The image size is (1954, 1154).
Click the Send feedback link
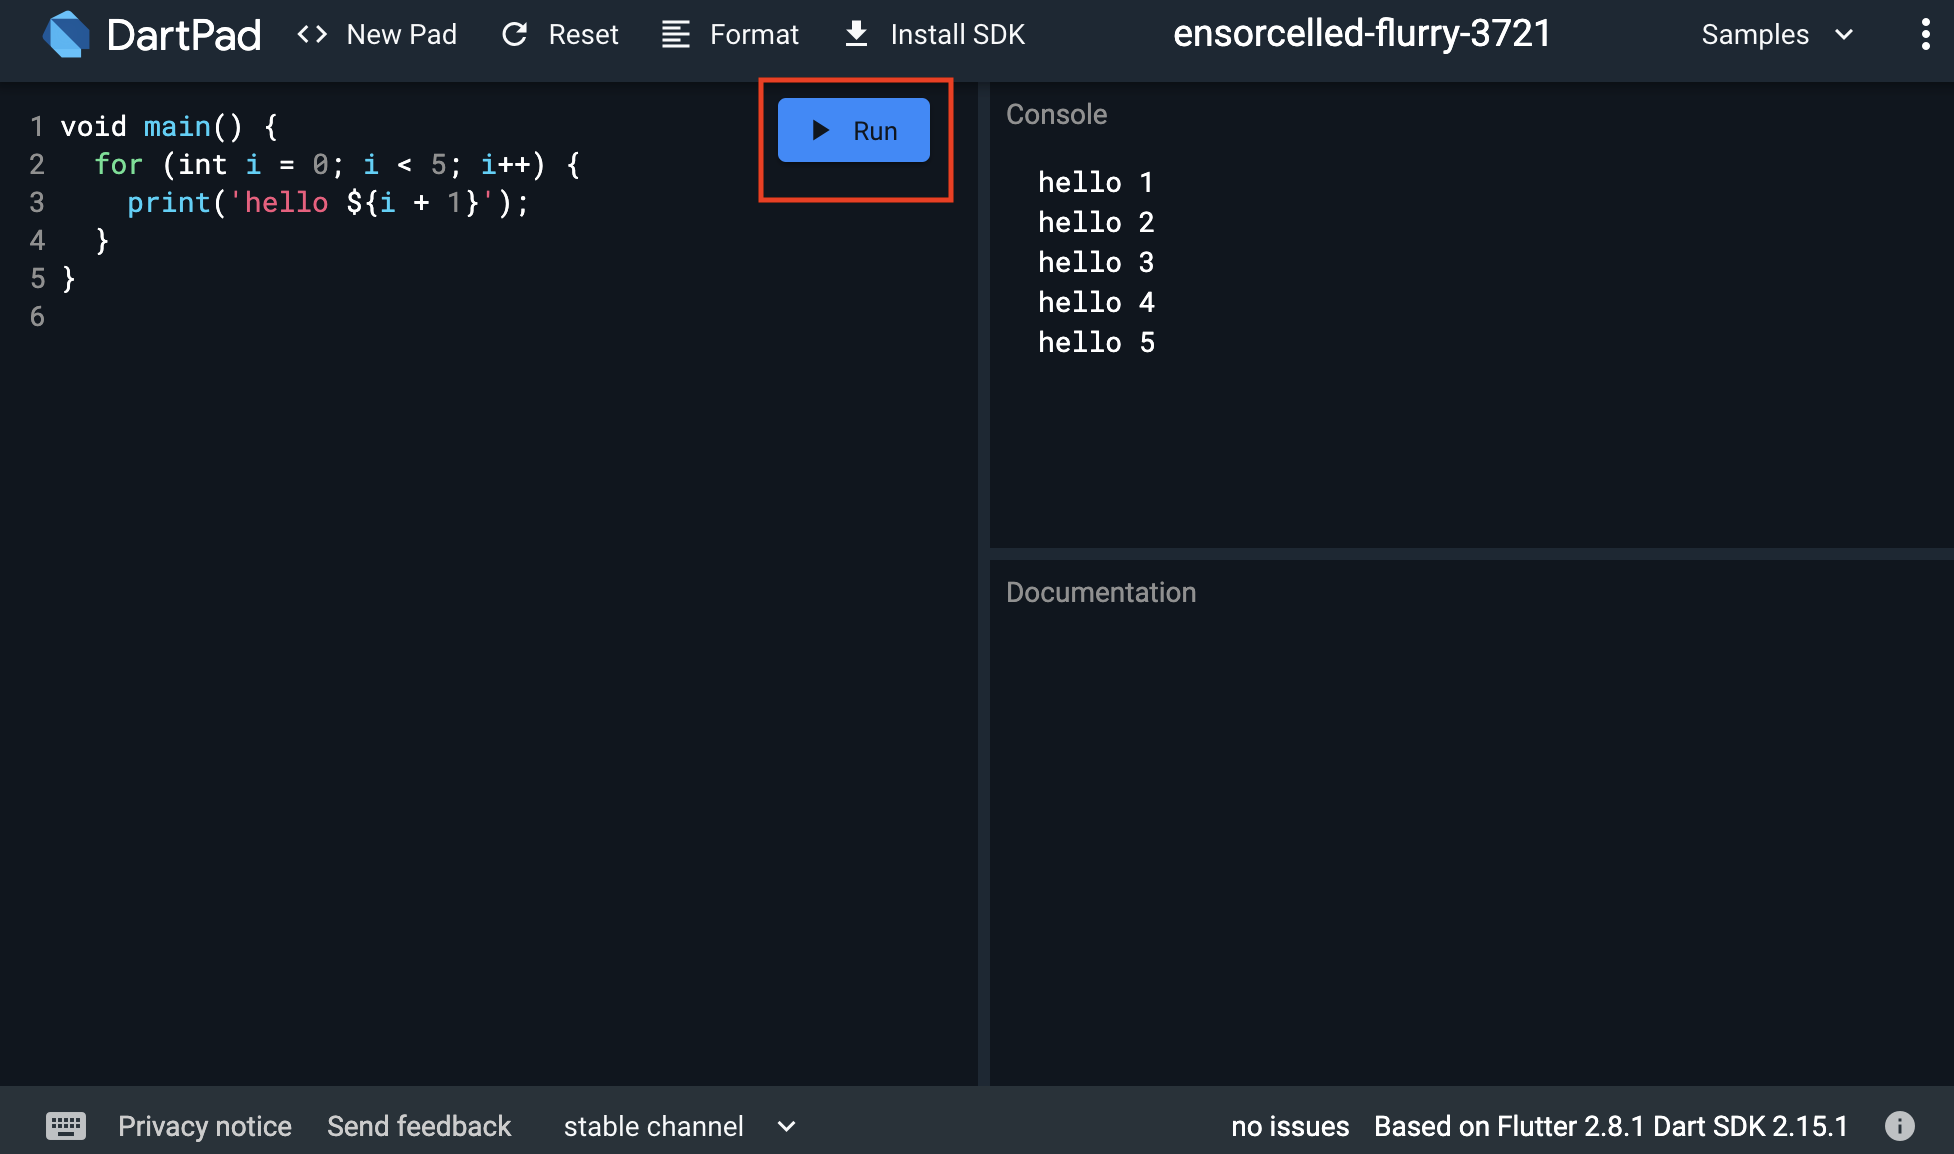419,1126
